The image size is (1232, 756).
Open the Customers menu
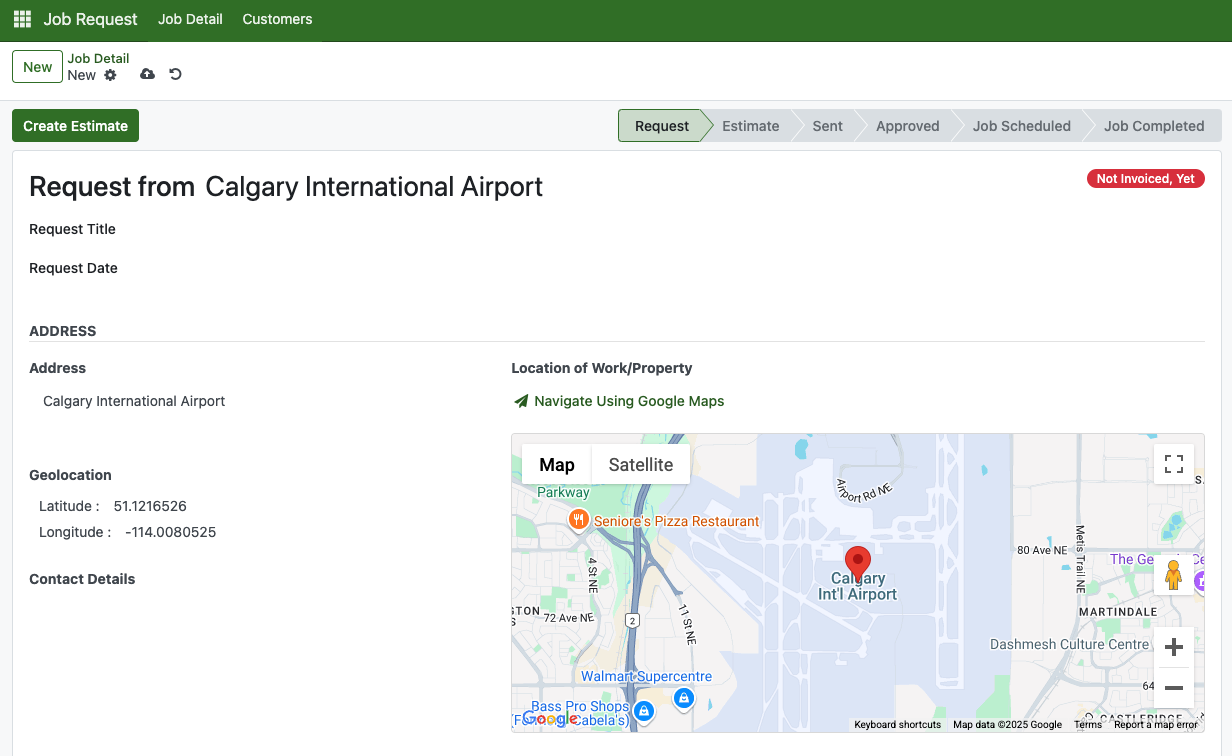[277, 19]
